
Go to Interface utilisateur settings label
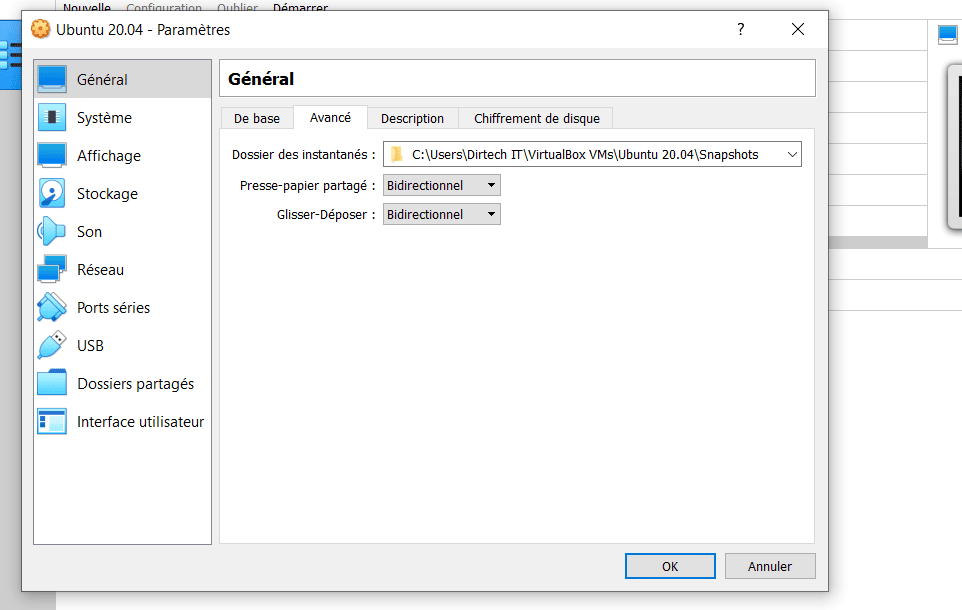pos(140,422)
